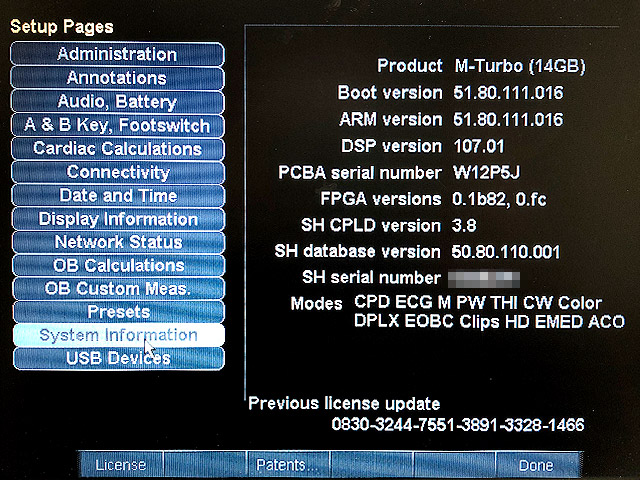Click SH CPLD version value 3.8
Image resolution: width=640 pixels, height=480 pixels.
(x=464, y=225)
